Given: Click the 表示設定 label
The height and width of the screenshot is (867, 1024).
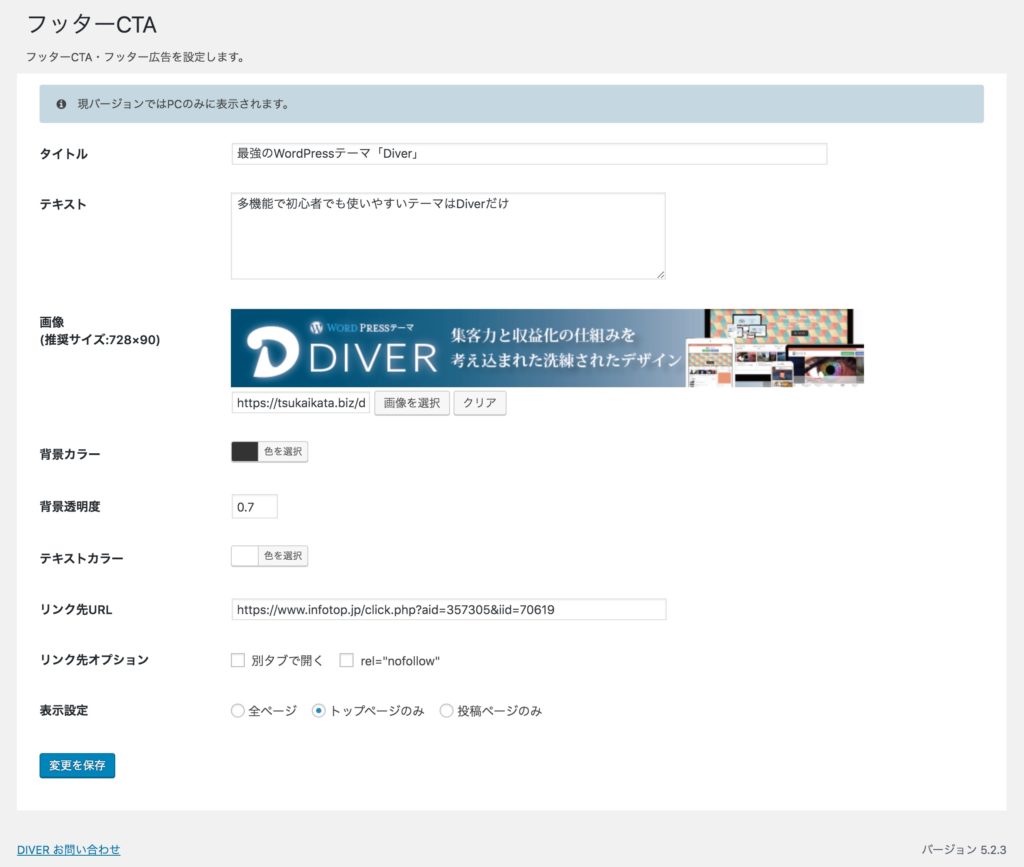Looking at the screenshot, I should tap(64, 710).
